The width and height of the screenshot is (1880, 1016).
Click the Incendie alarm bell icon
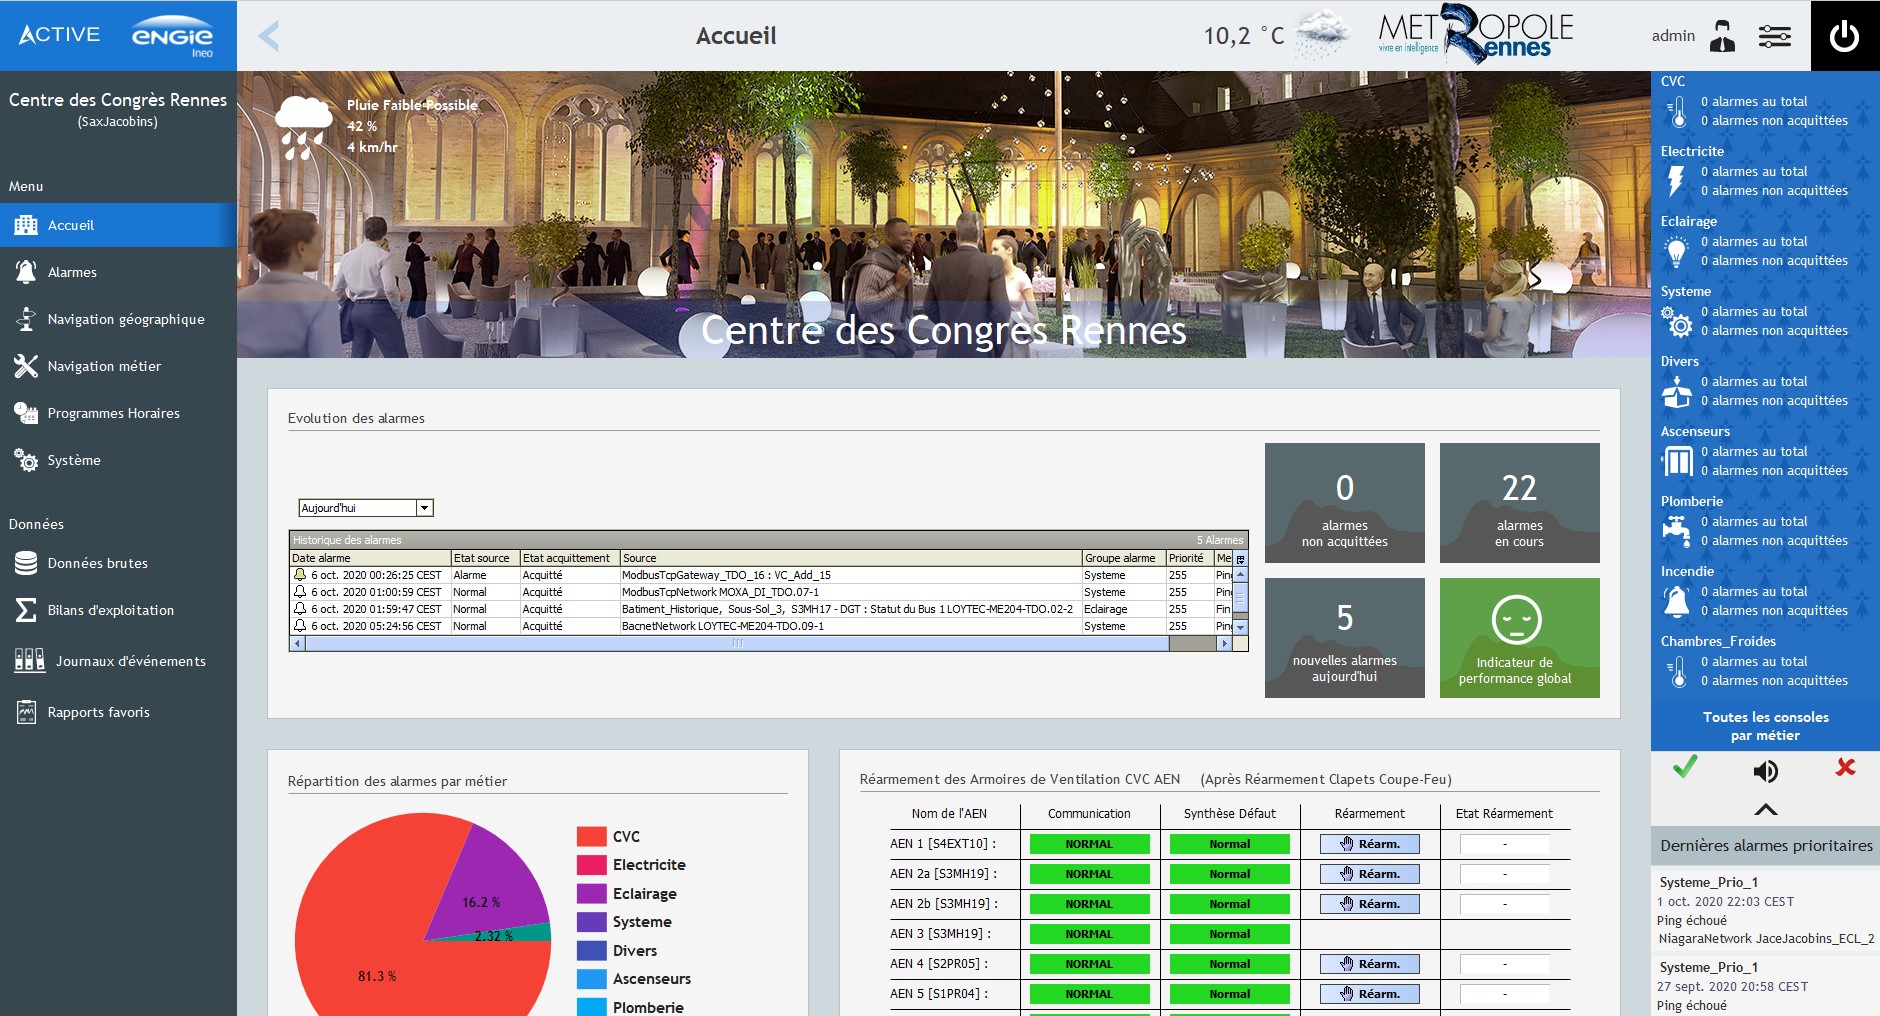tap(1676, 601)
